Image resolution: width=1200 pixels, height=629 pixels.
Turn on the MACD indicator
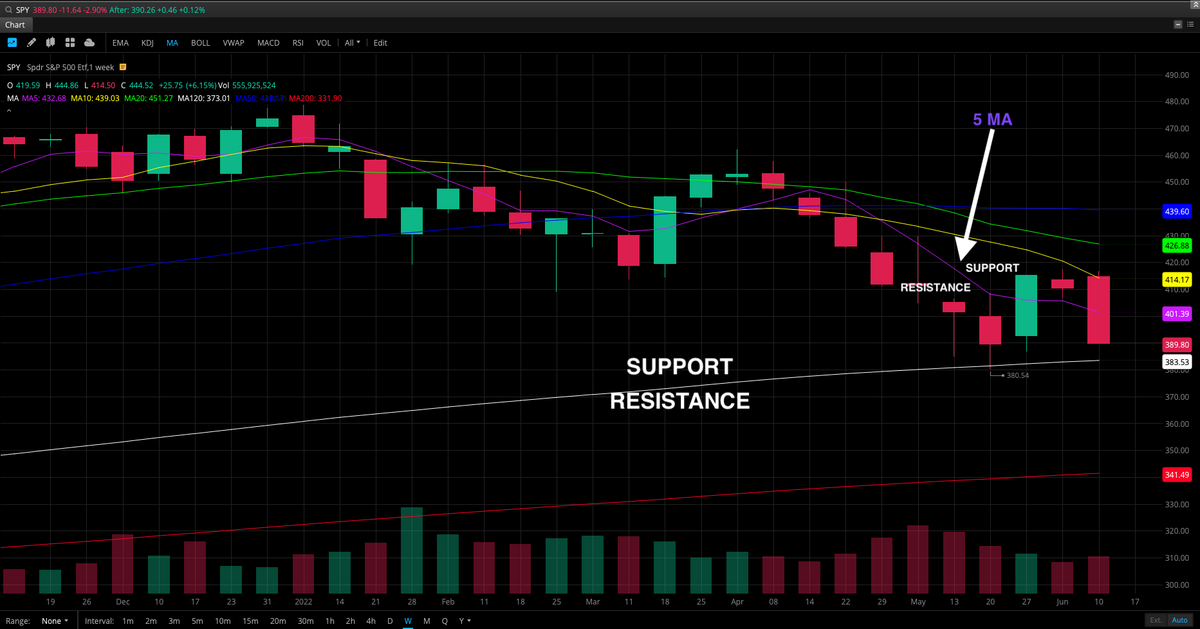pos(268,43)
